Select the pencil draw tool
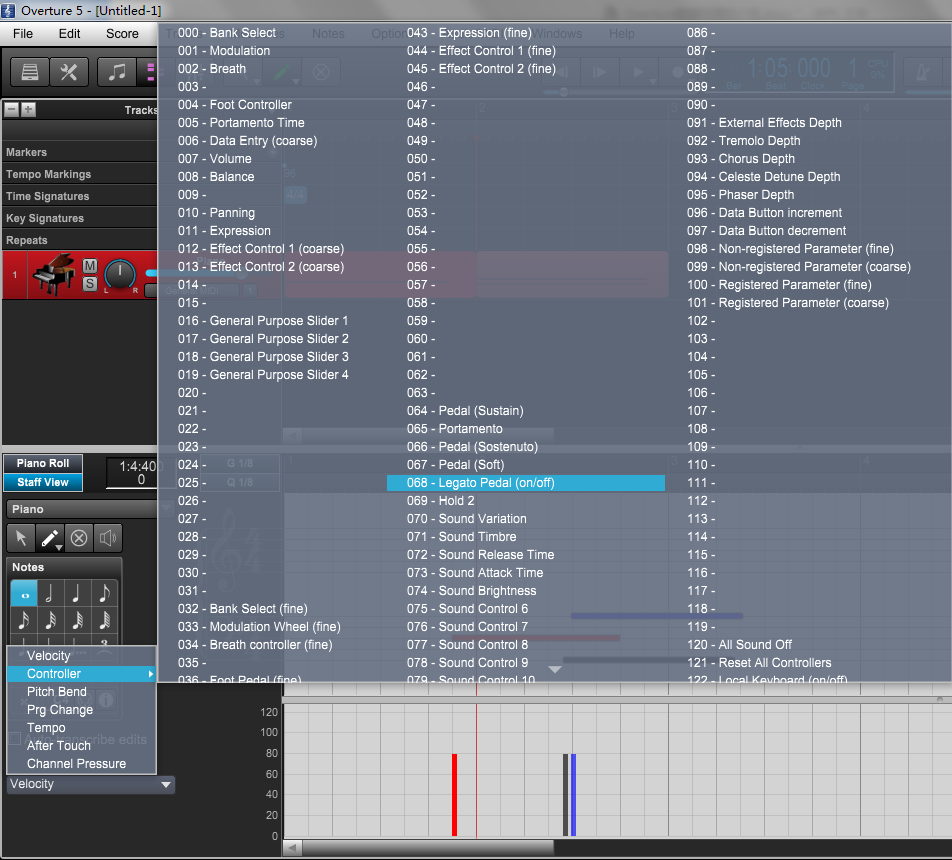This screenshot has width=952, height=860. (x=49, y=538)
